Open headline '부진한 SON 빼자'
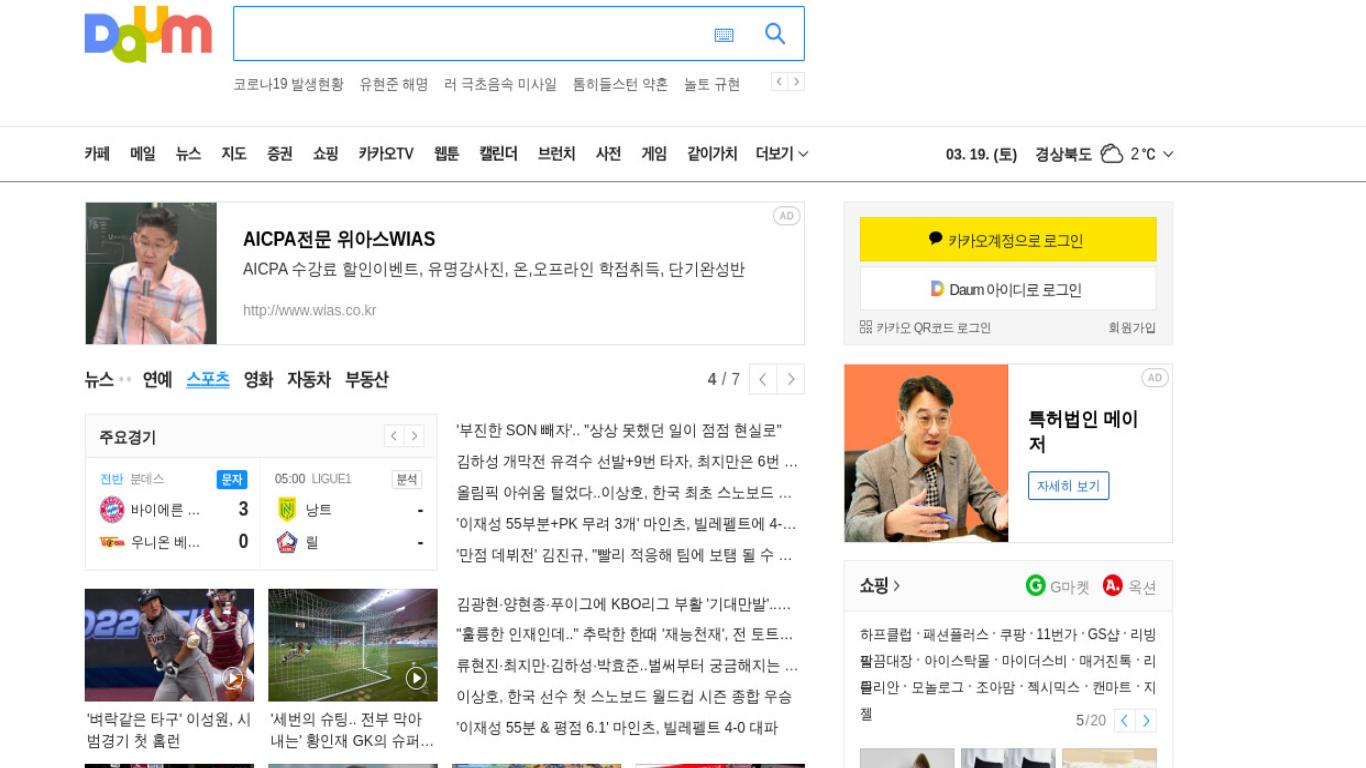Viewport: 1366px width, 768px height. (x=619, y=431)
